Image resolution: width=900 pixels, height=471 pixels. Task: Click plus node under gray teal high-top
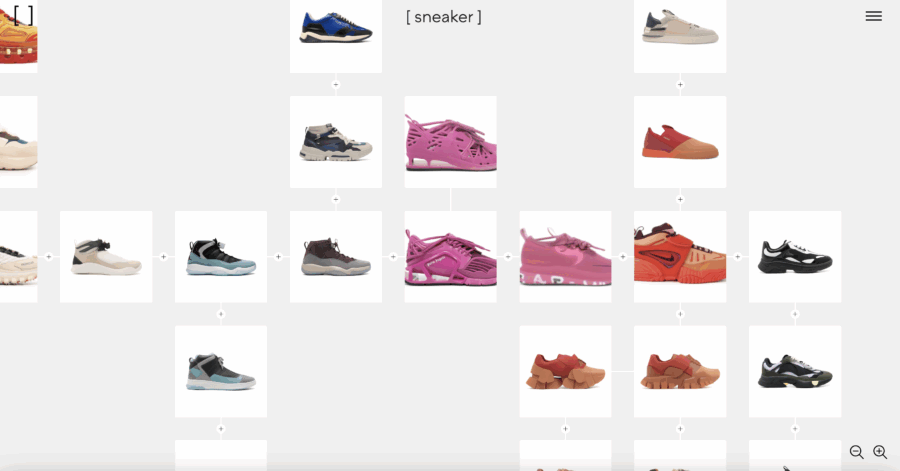221,429
